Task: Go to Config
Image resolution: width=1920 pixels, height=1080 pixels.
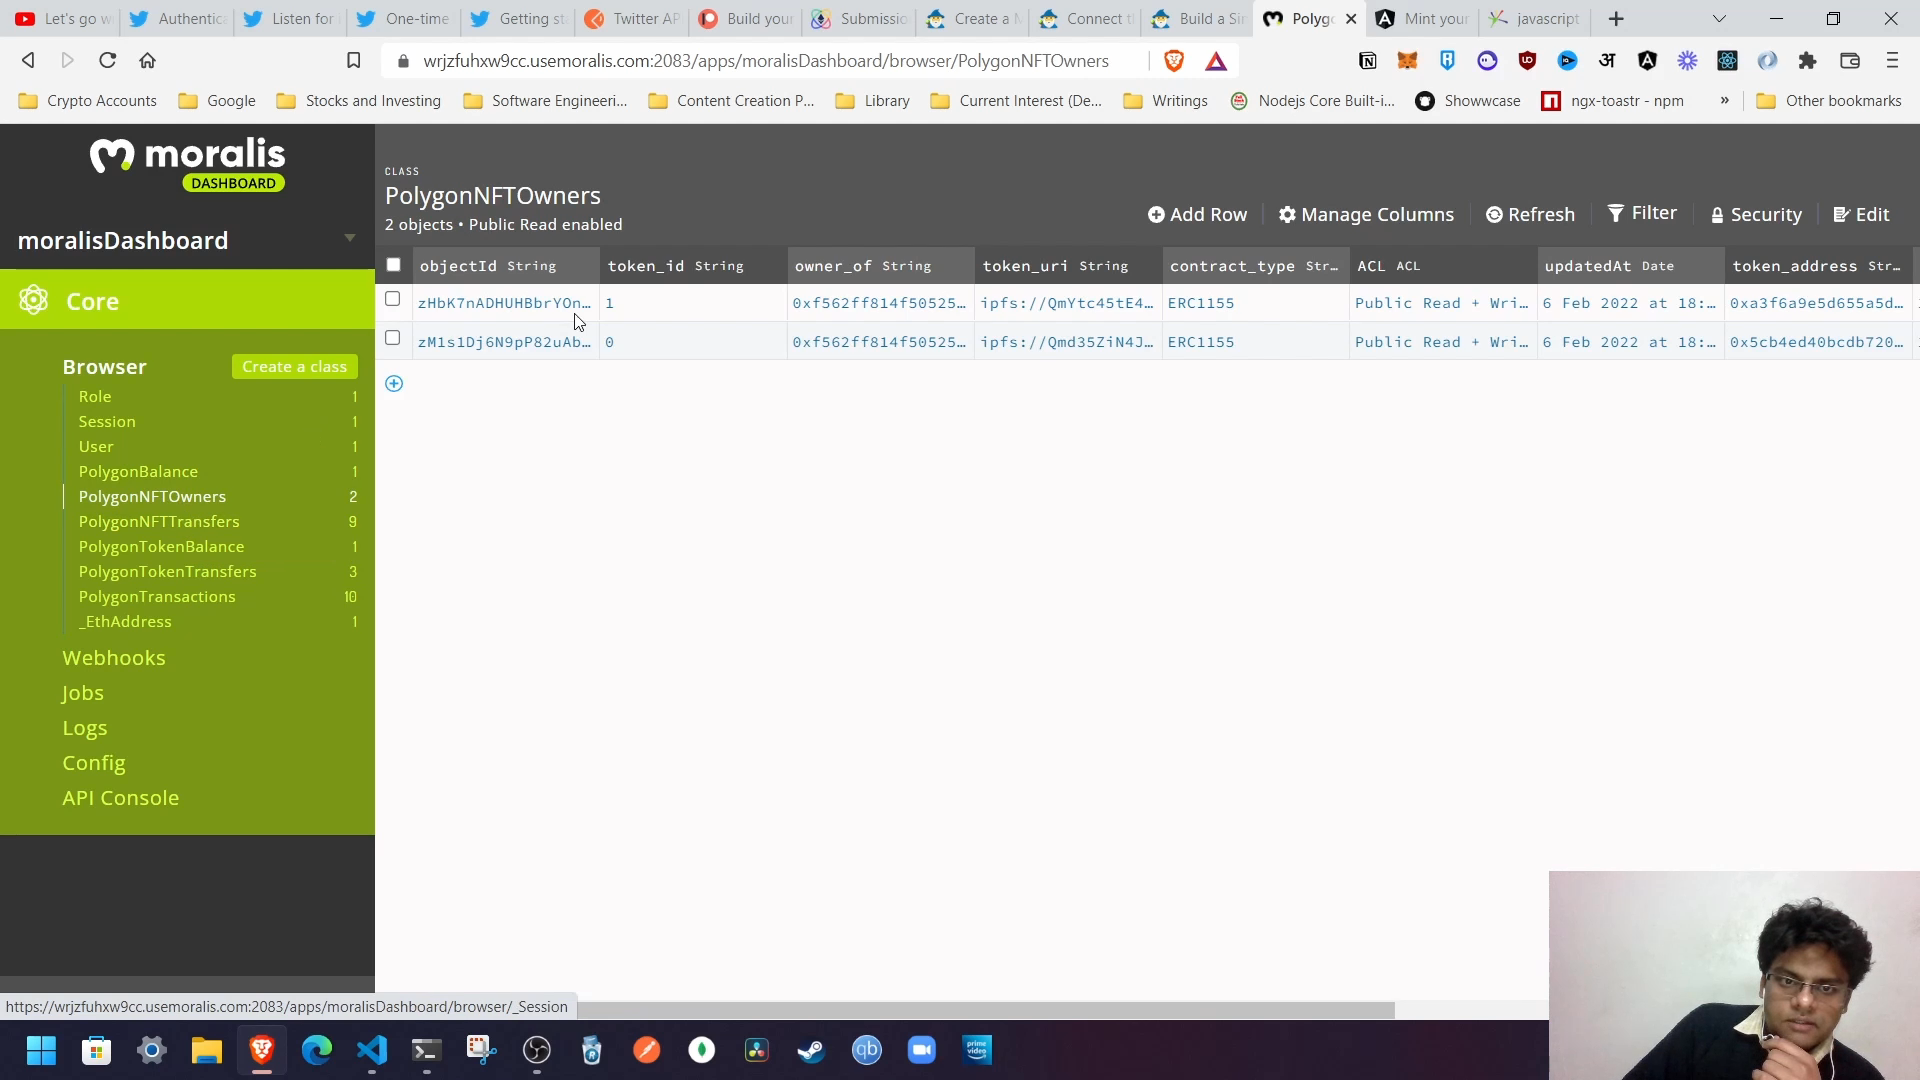Action: click(x=93, y=763)
